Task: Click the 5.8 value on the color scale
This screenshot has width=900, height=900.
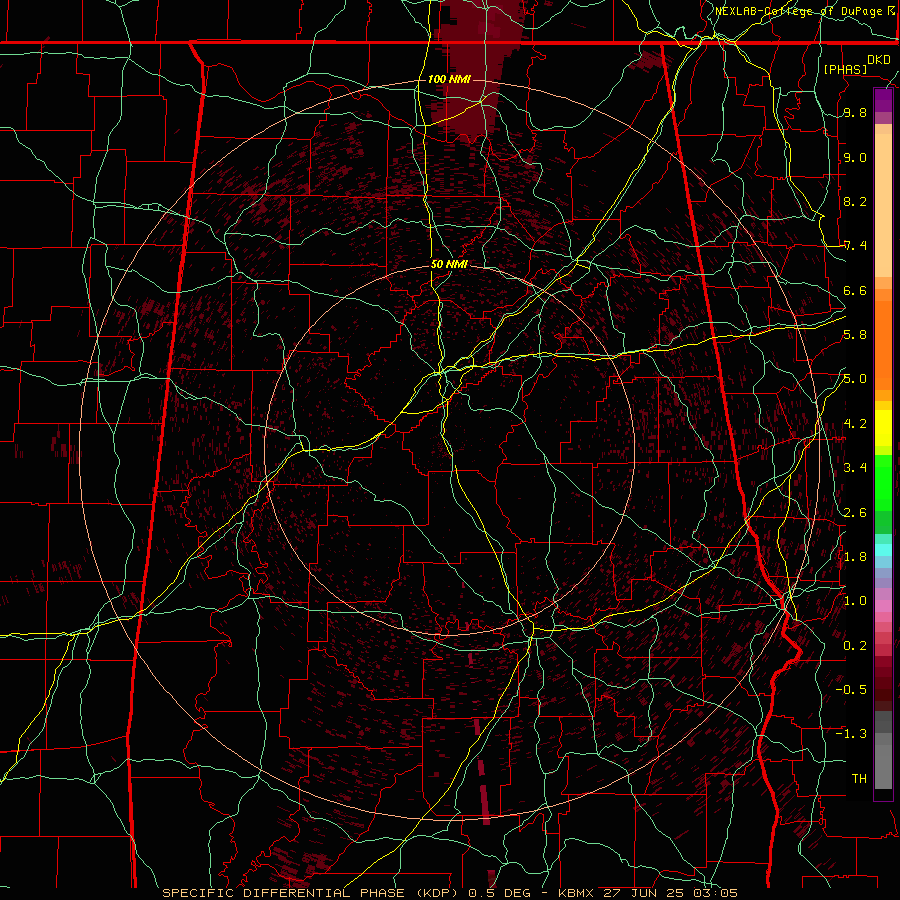Action: pos(855,335)
